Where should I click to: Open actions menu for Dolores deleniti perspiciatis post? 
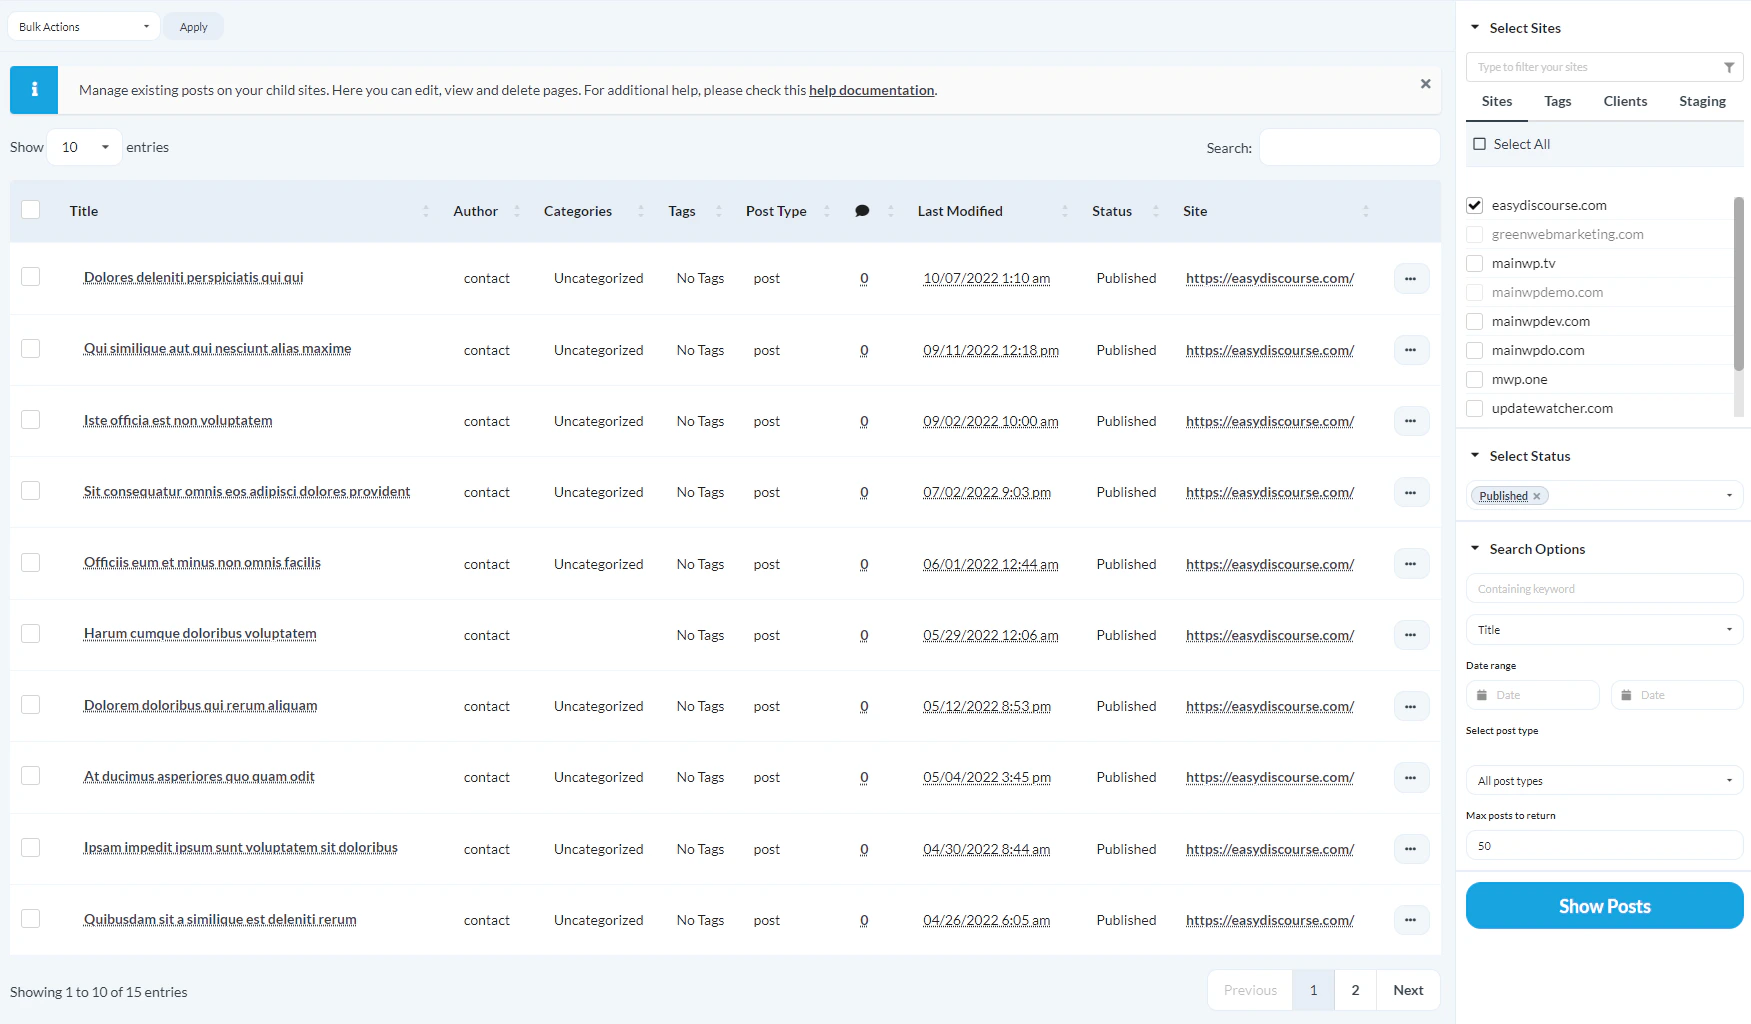click(1410, 279)
